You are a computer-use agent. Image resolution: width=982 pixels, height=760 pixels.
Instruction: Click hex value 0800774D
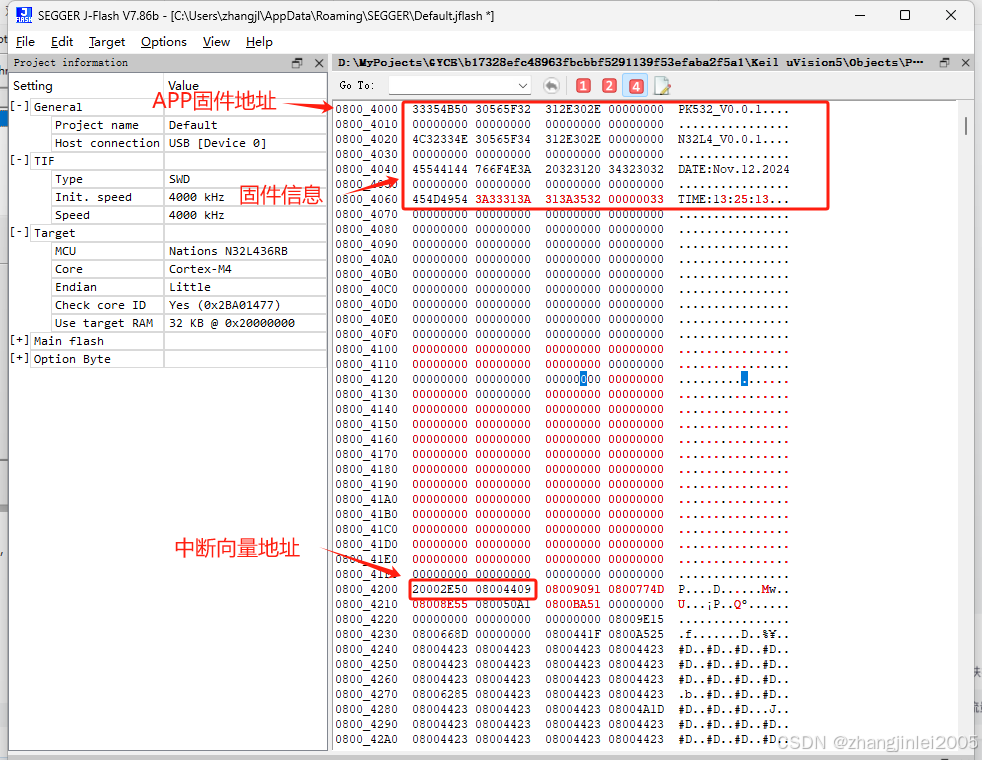click(636, 589)
